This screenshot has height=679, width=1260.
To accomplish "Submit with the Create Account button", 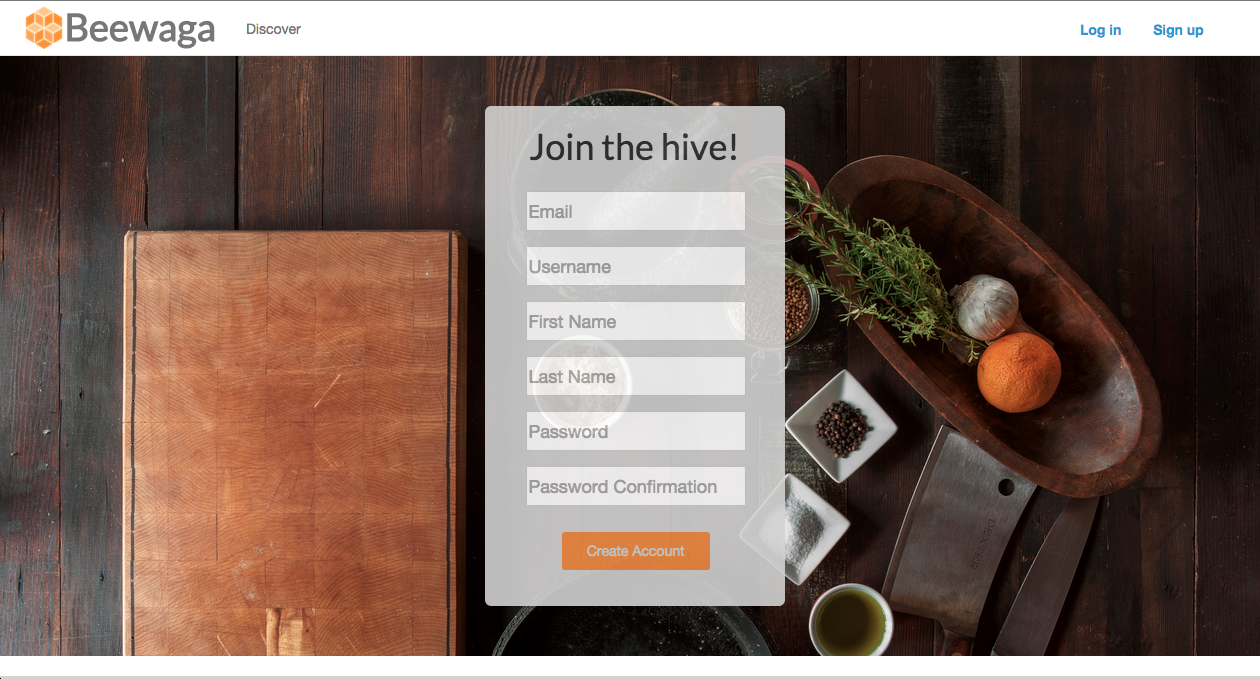I will pyautogui.click(x=636, y=551).
